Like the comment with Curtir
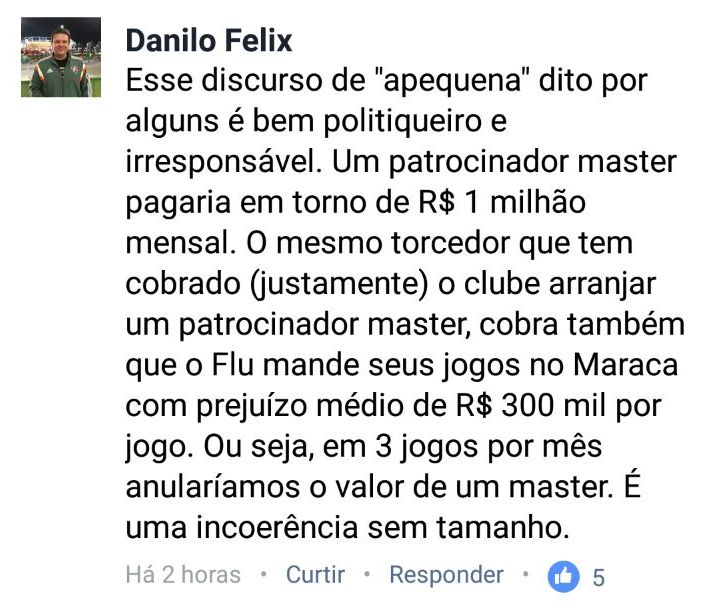The image size is (717, 616). (315, 574)
